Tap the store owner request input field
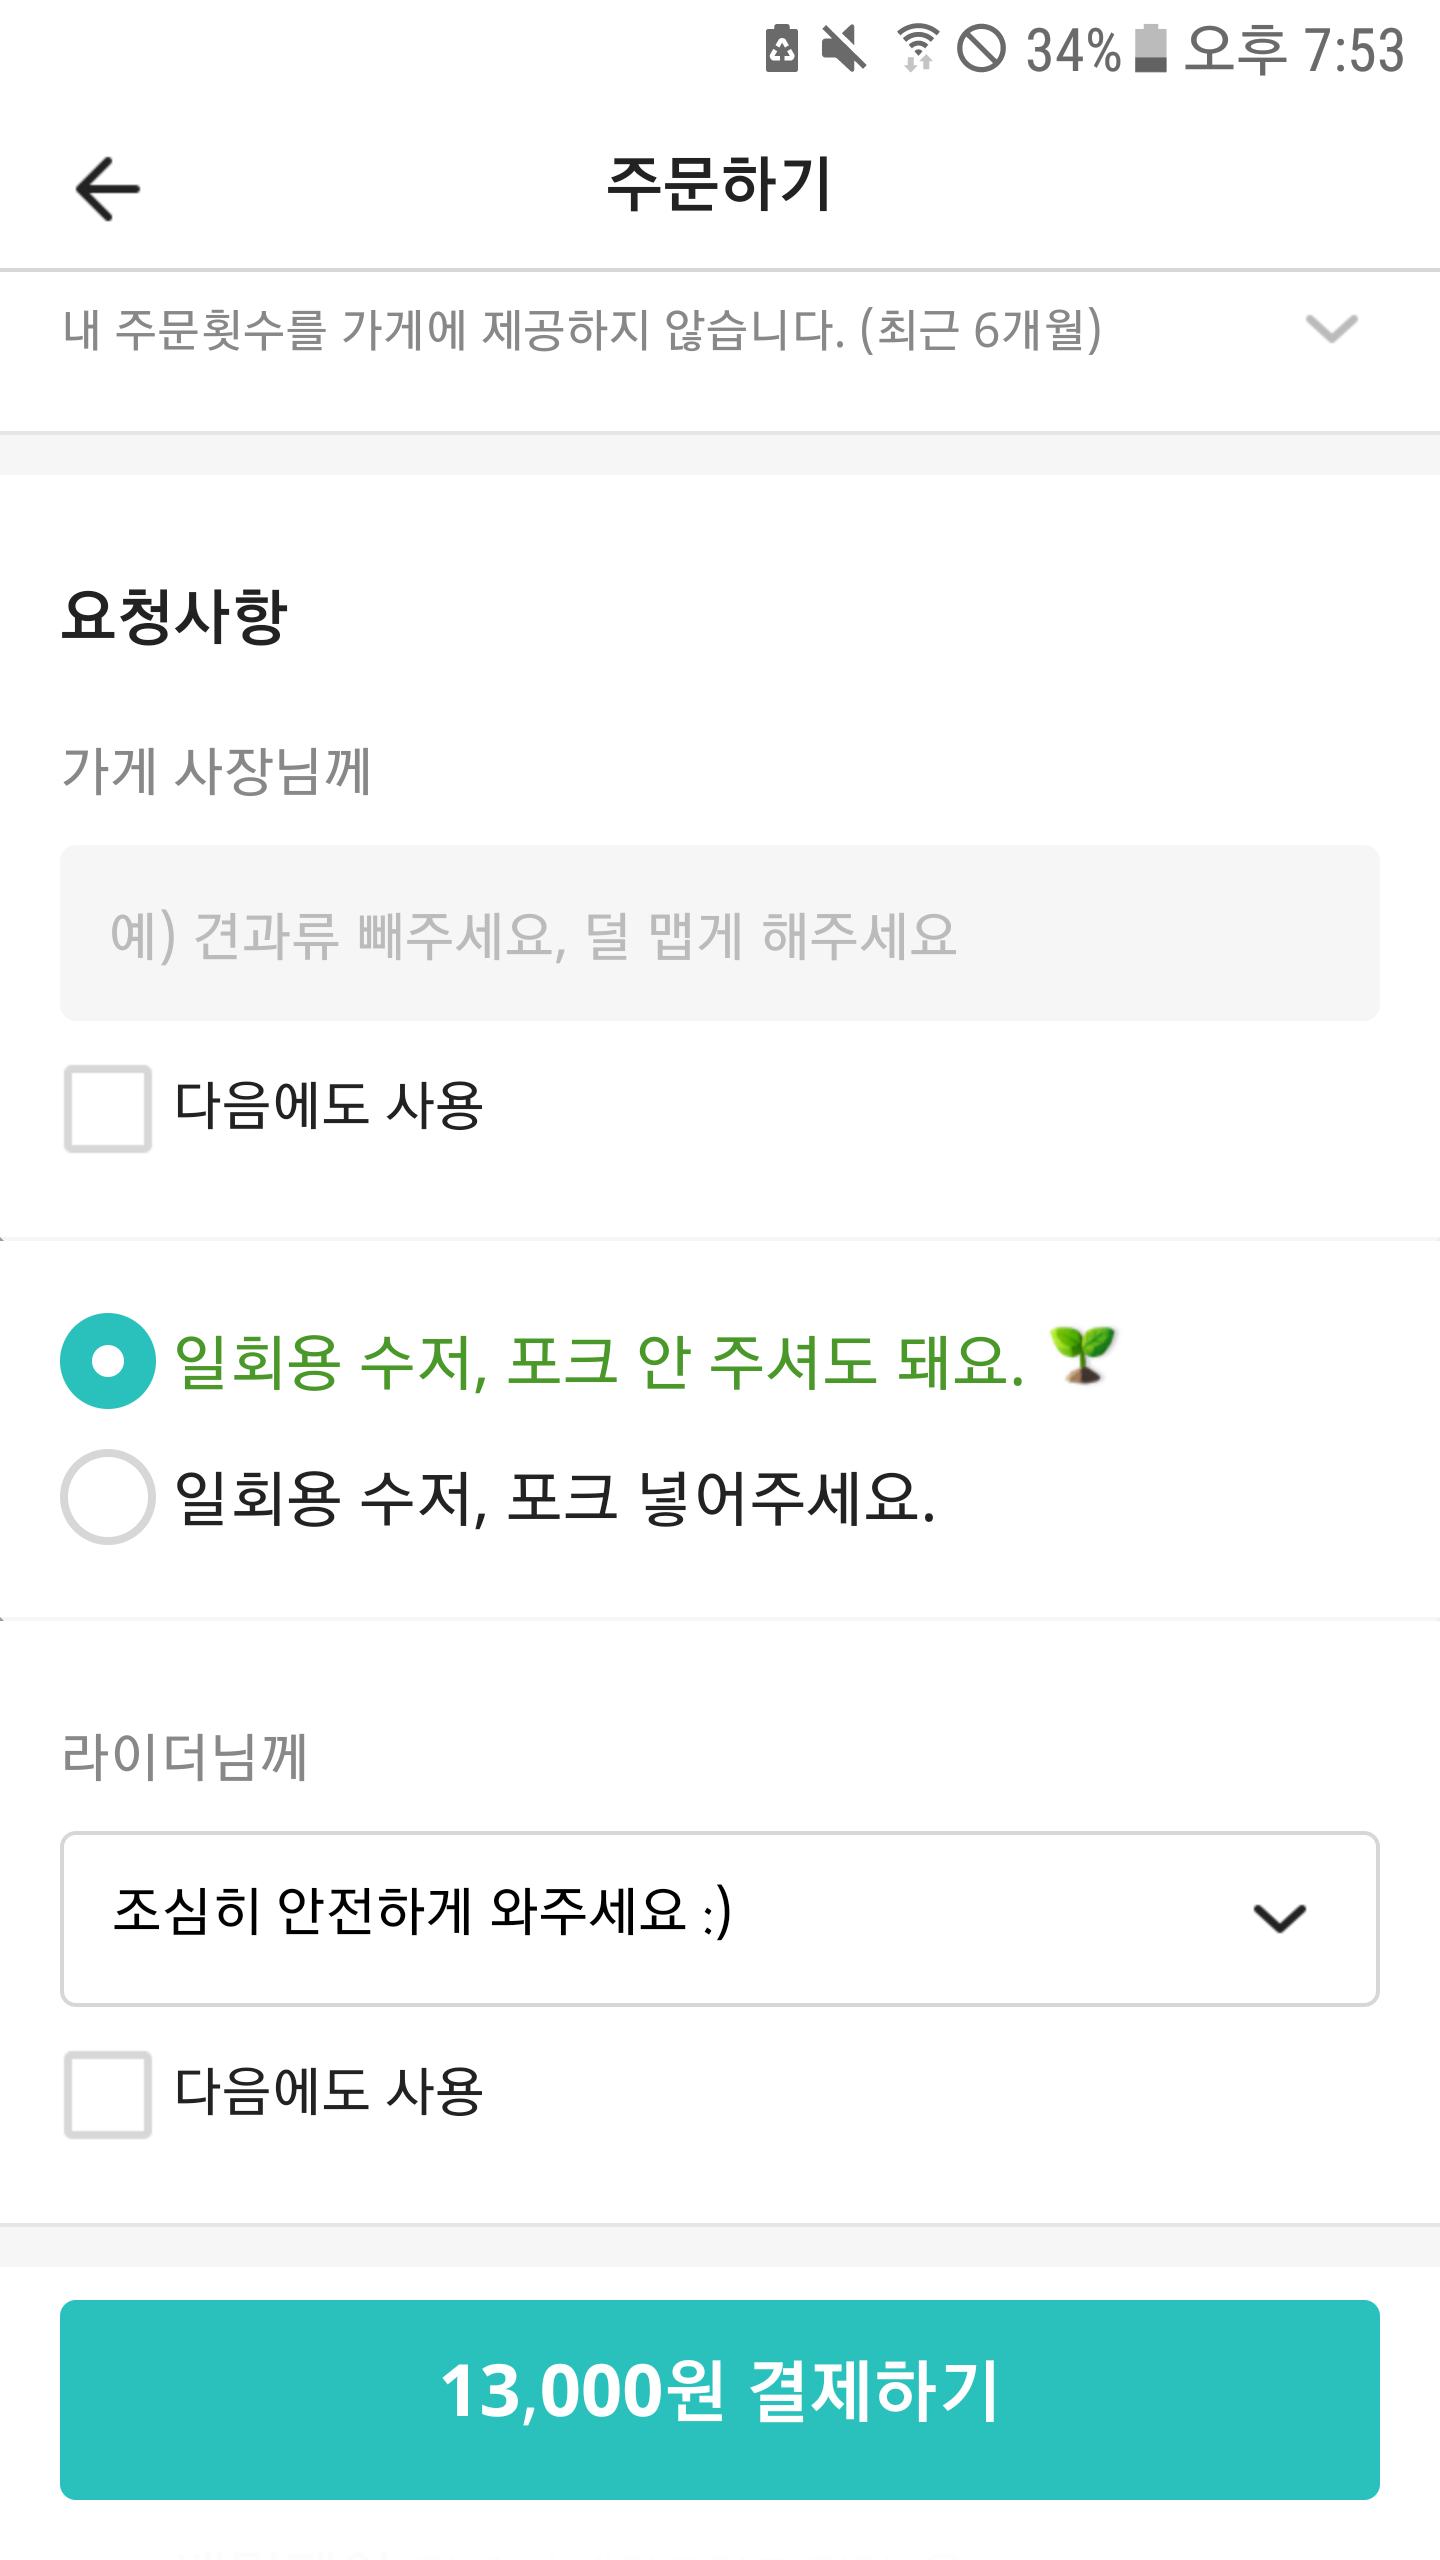The width and height of the screenshot is (1440, 2560). tap(720, 933)
